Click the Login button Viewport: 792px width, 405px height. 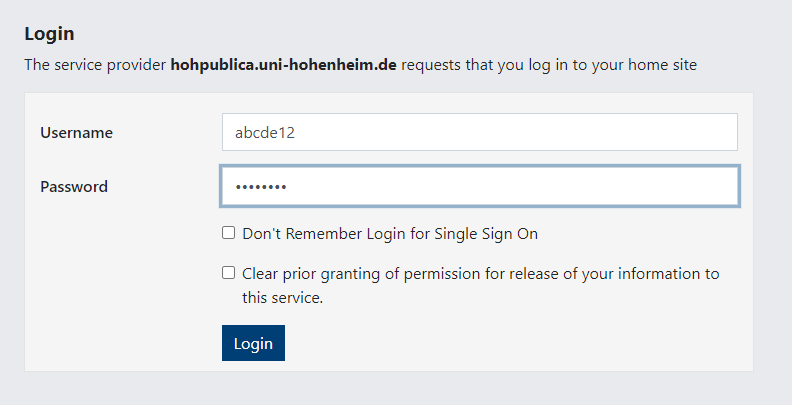253,343
